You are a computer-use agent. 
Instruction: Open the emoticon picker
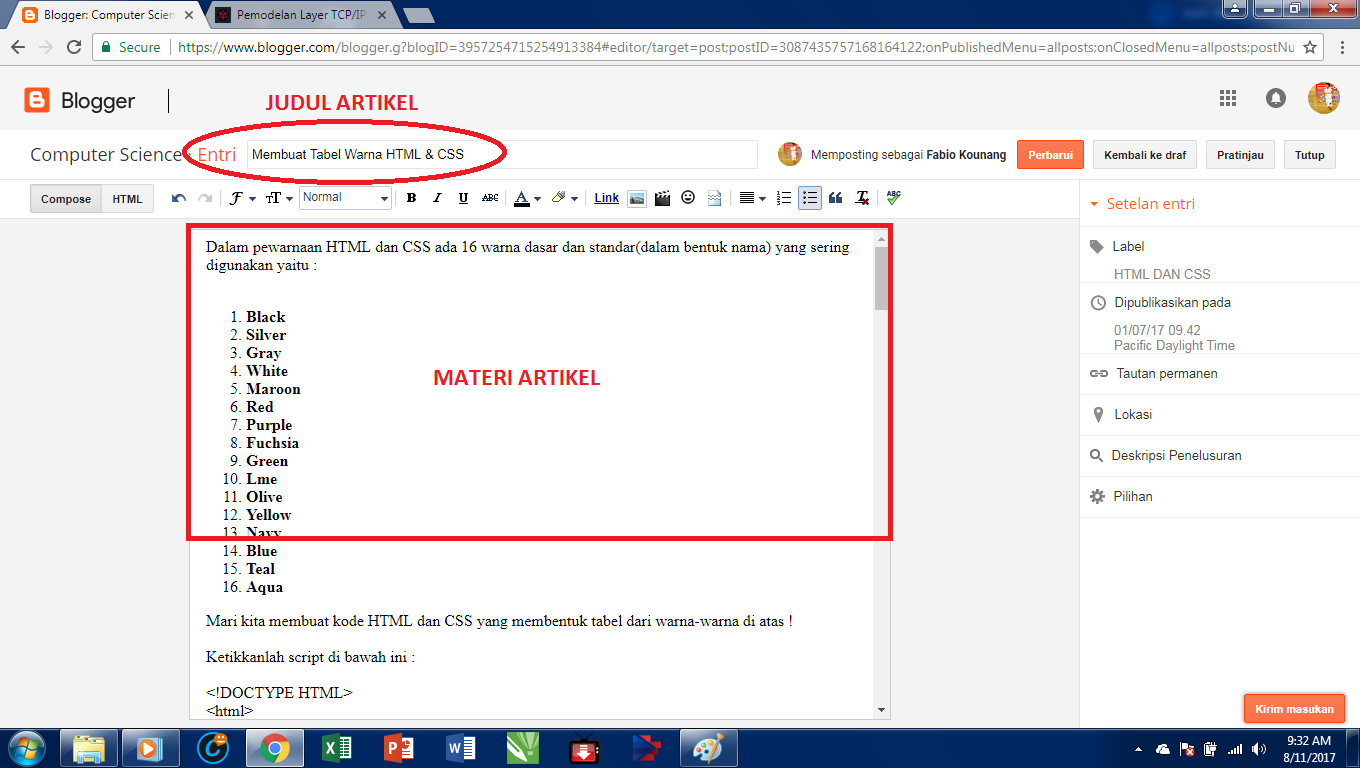pos(688,197)
